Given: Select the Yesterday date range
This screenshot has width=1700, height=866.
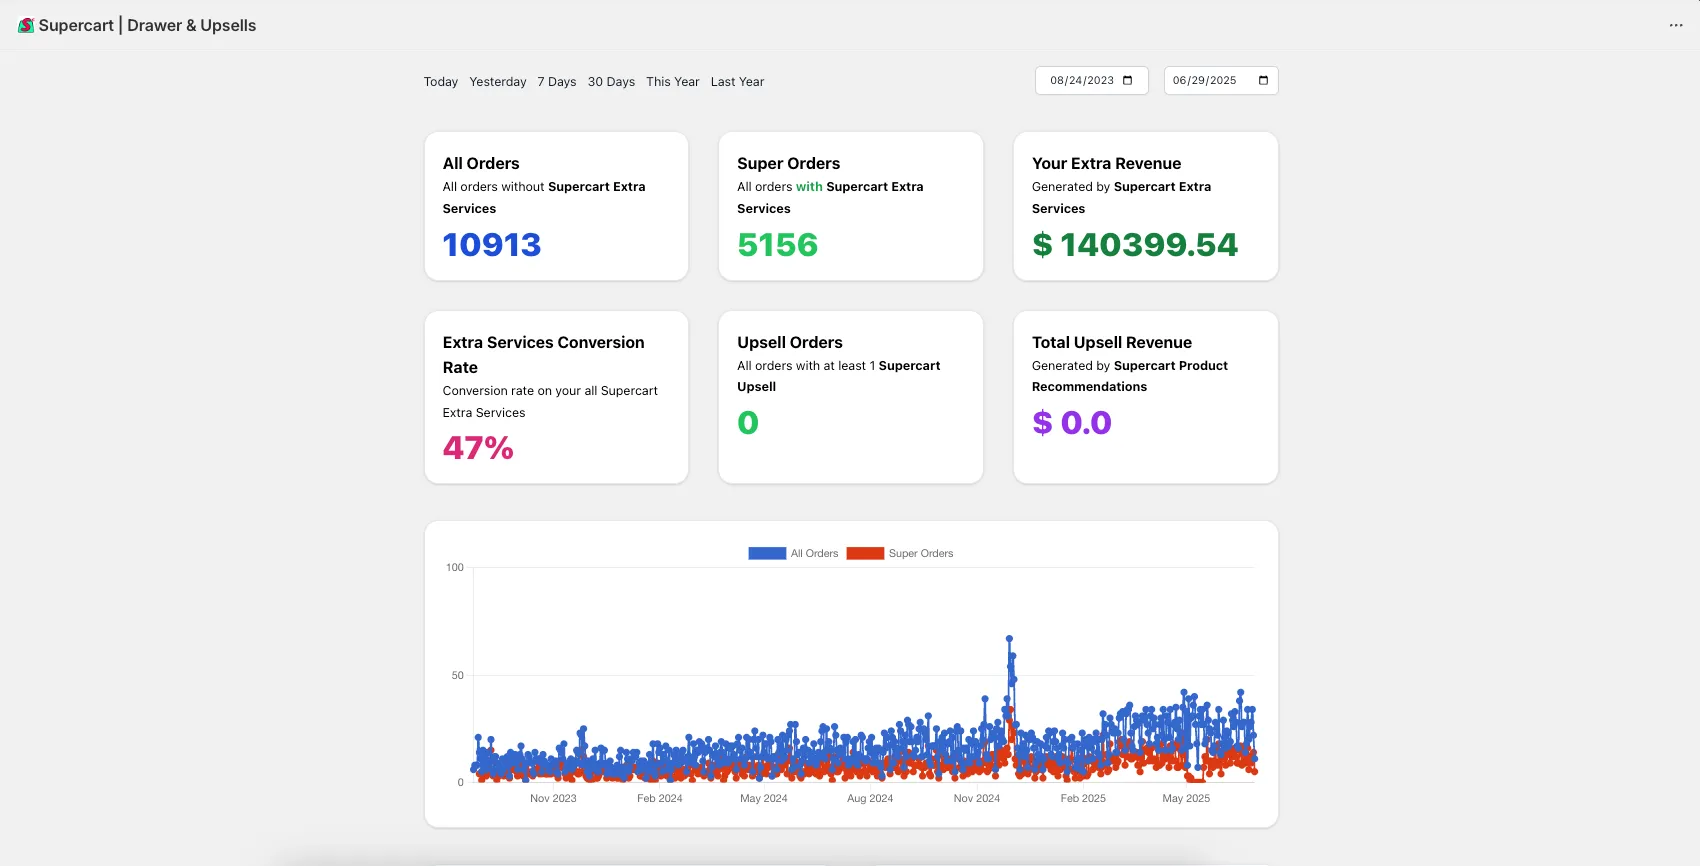Looking at the screenshot, I should click(498, 82).
